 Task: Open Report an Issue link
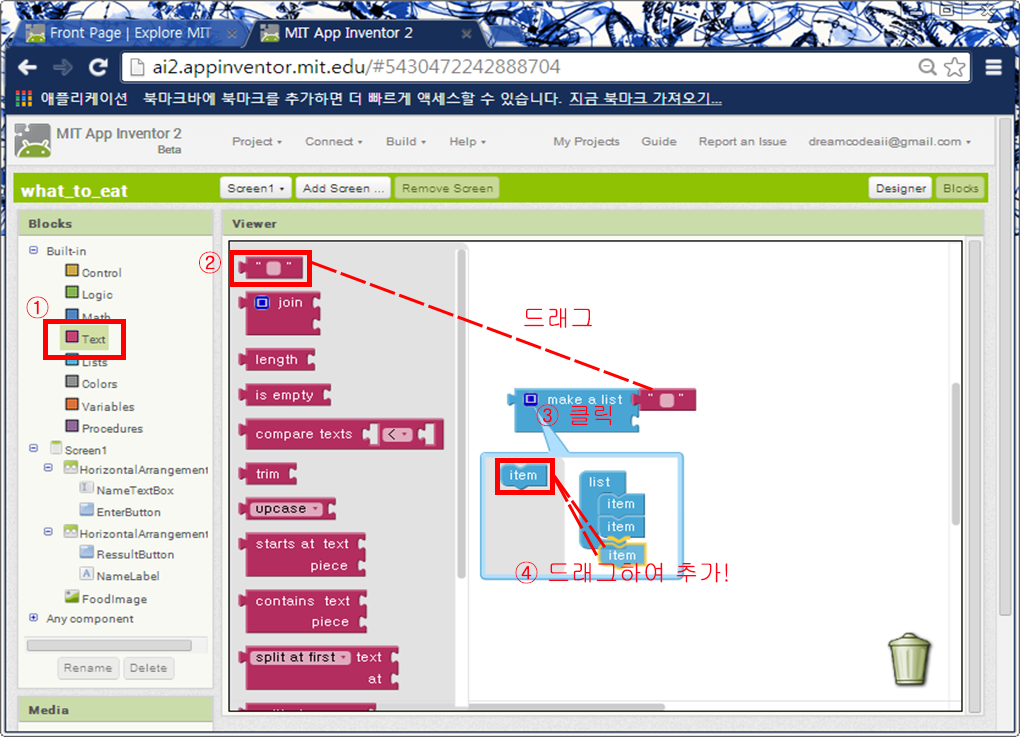tap(742, 141)
